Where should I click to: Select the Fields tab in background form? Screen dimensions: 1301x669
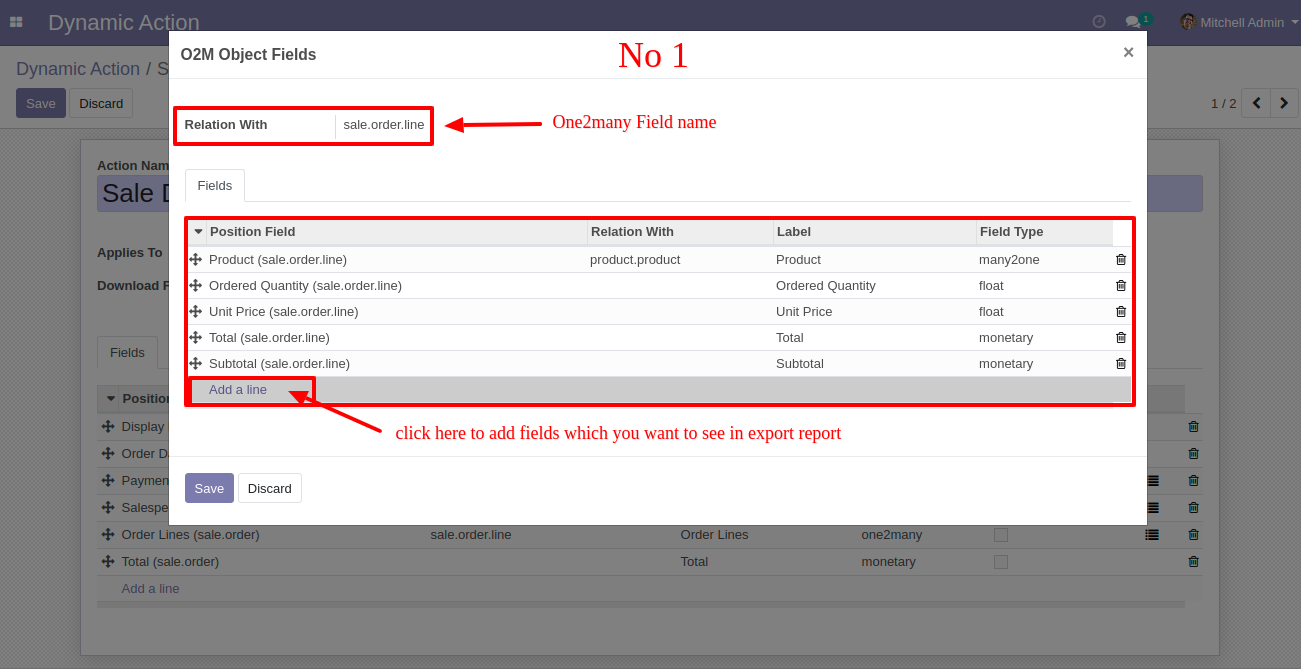[127, 353]
